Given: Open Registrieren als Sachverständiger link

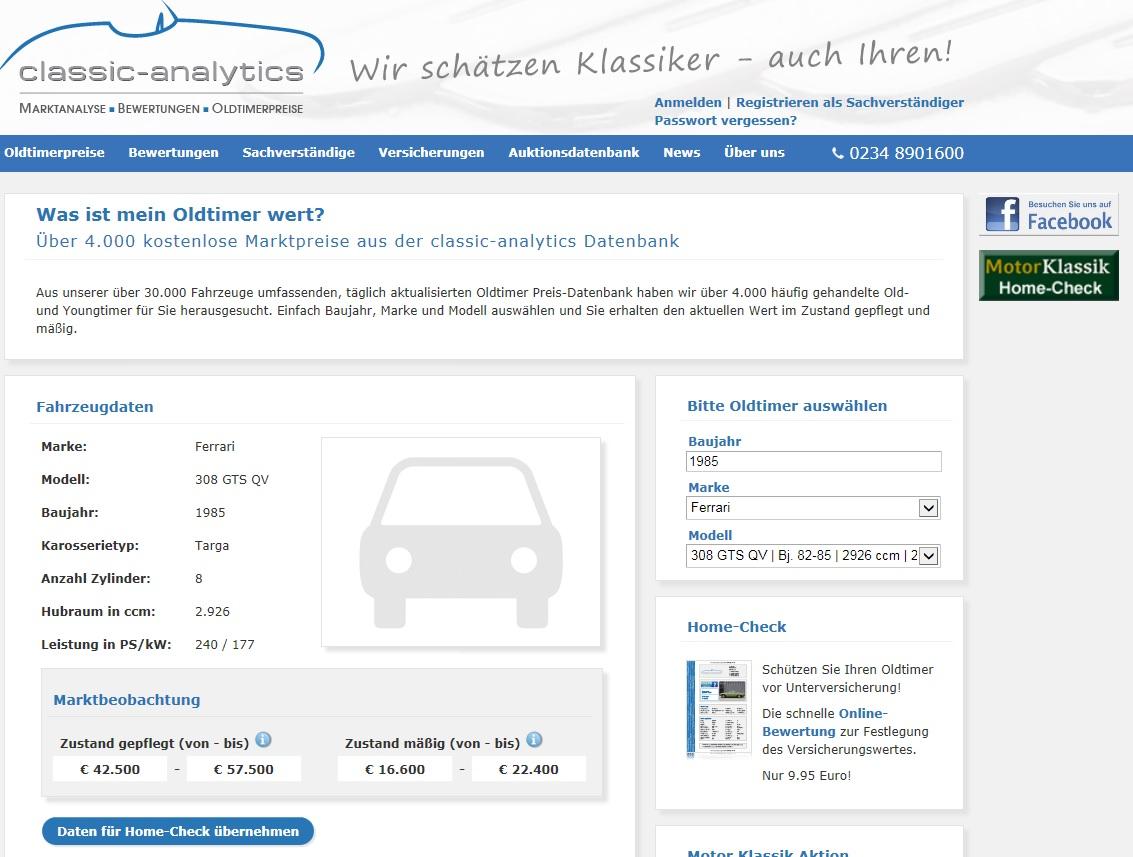Looking at the screenshot, I should click(x=849, y=102).
